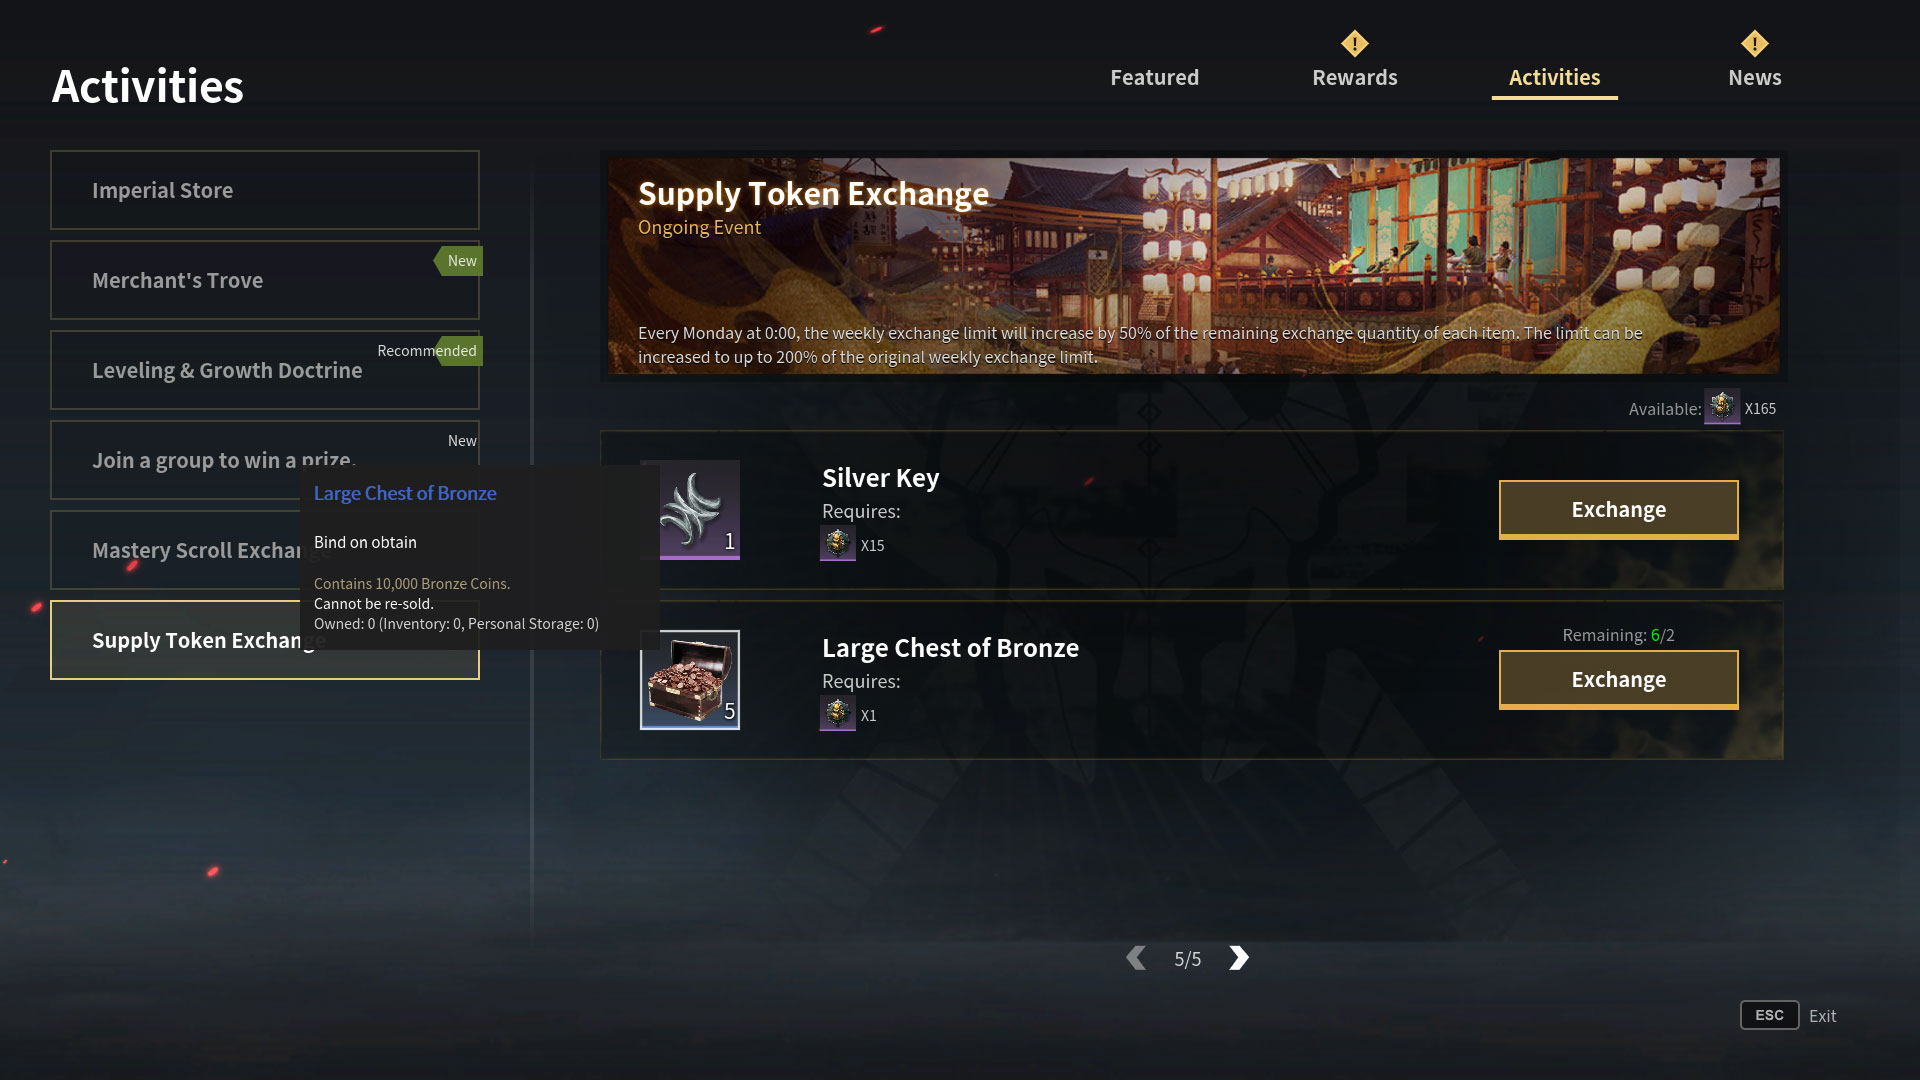1920x1080 pixels.
Task: Open the Imperial Store activity
Action: click(x=265, y=190)
